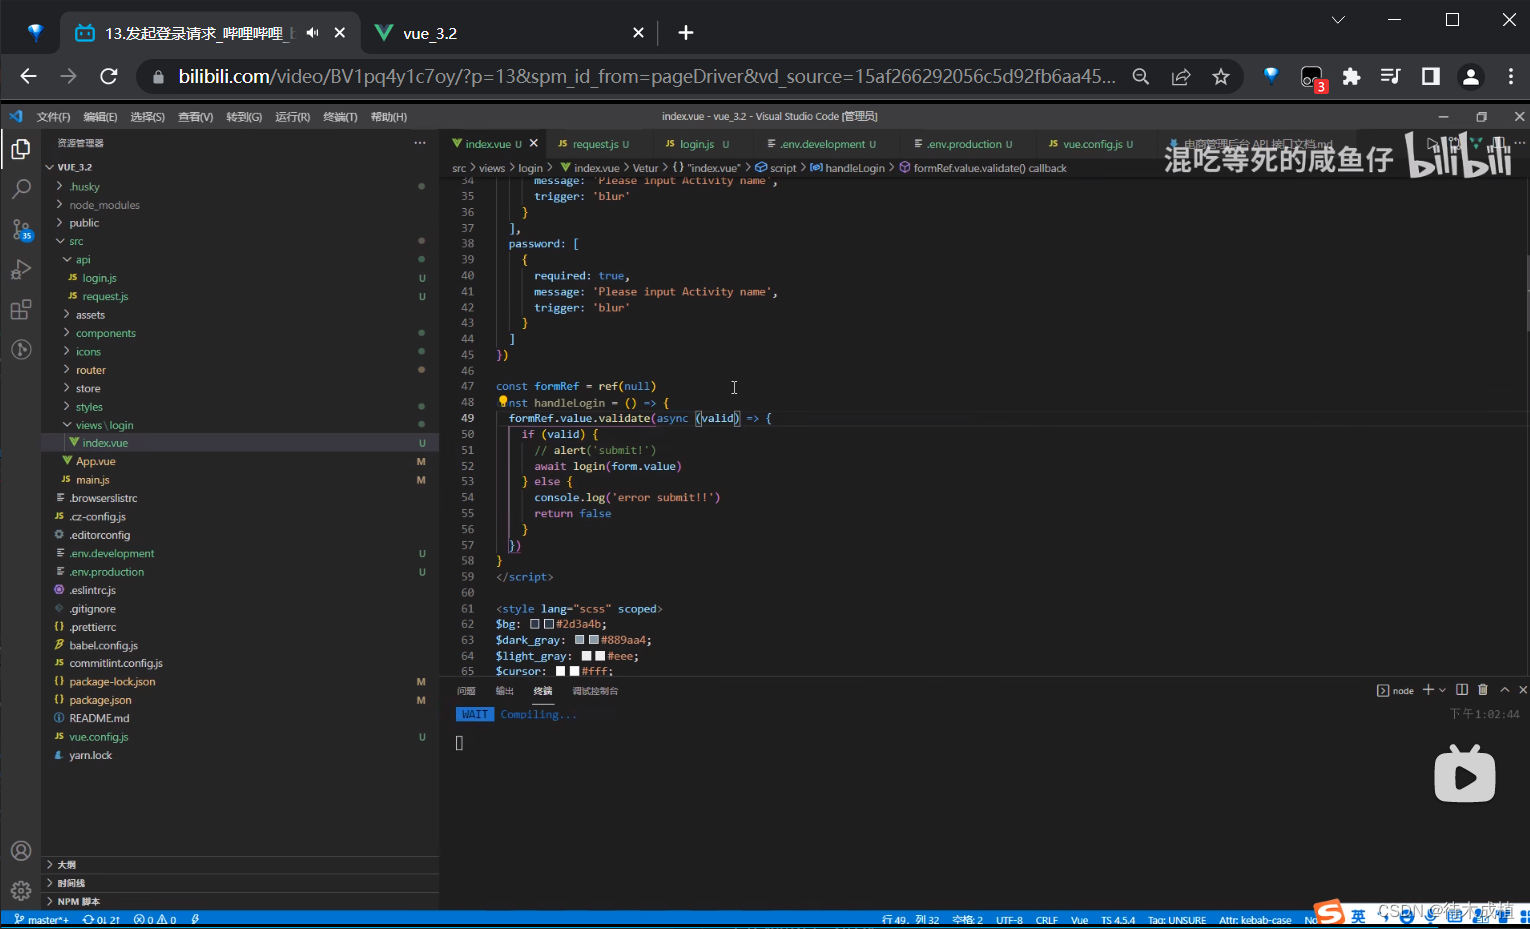This screenshot has height=929, width=1530.
Task: Open the browser side panel icon
Action: (1431, 76)
